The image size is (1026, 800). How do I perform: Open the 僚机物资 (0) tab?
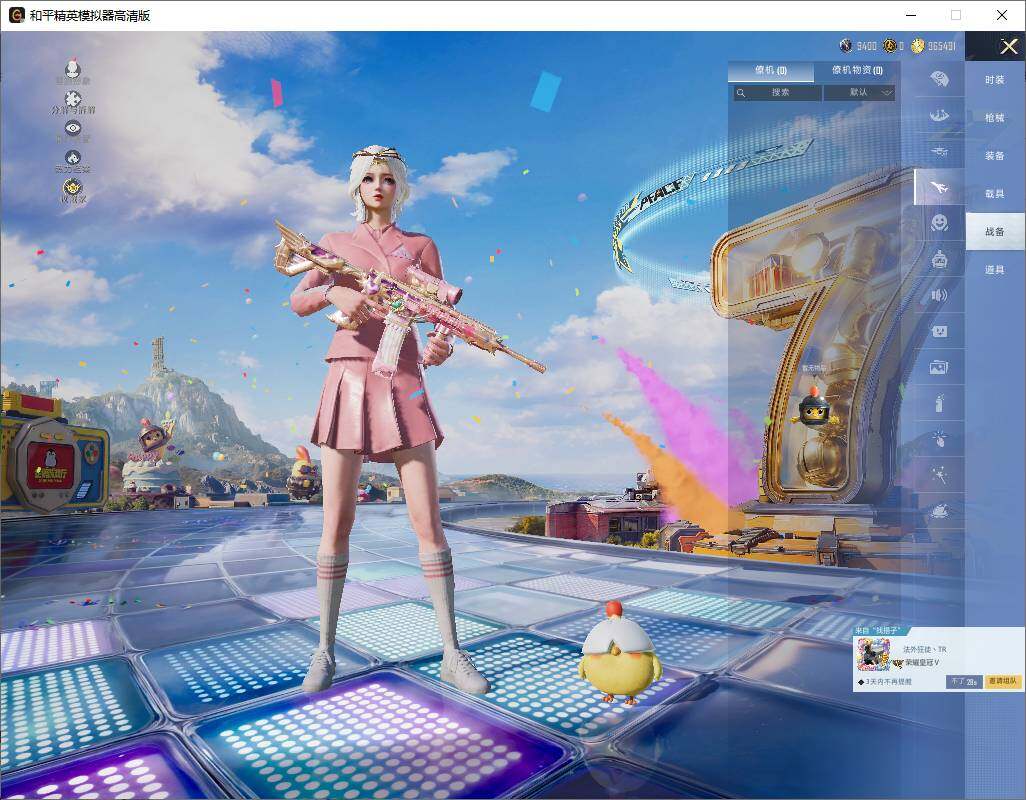[857, 71]
